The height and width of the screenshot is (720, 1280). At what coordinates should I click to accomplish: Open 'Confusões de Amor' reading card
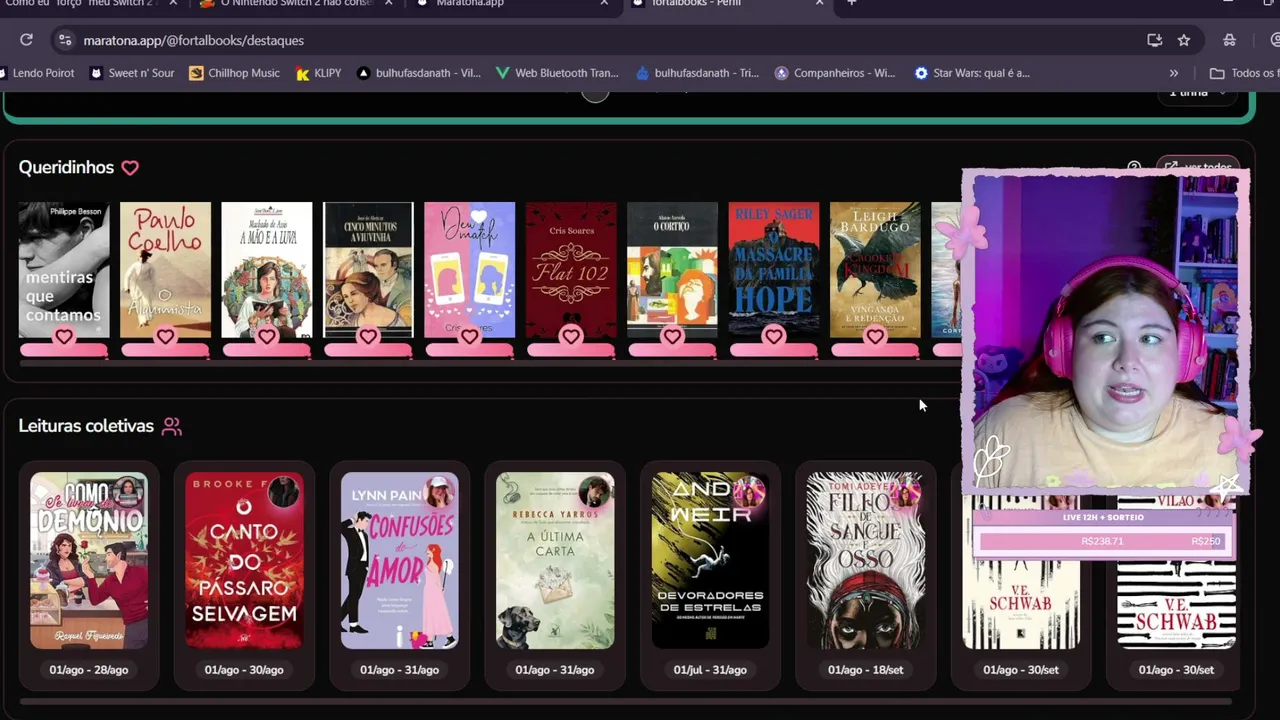[400, 575]
